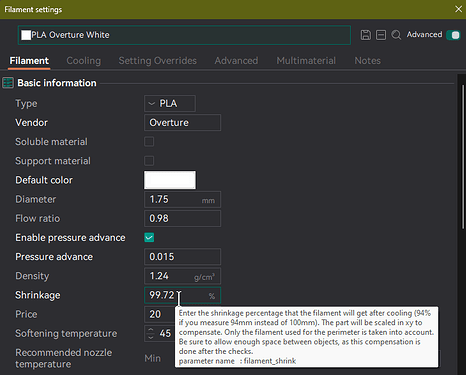The height and width of the screenshot is (375, 466).
Task: Check the Support material checkbox
Action: click(149, 161)
